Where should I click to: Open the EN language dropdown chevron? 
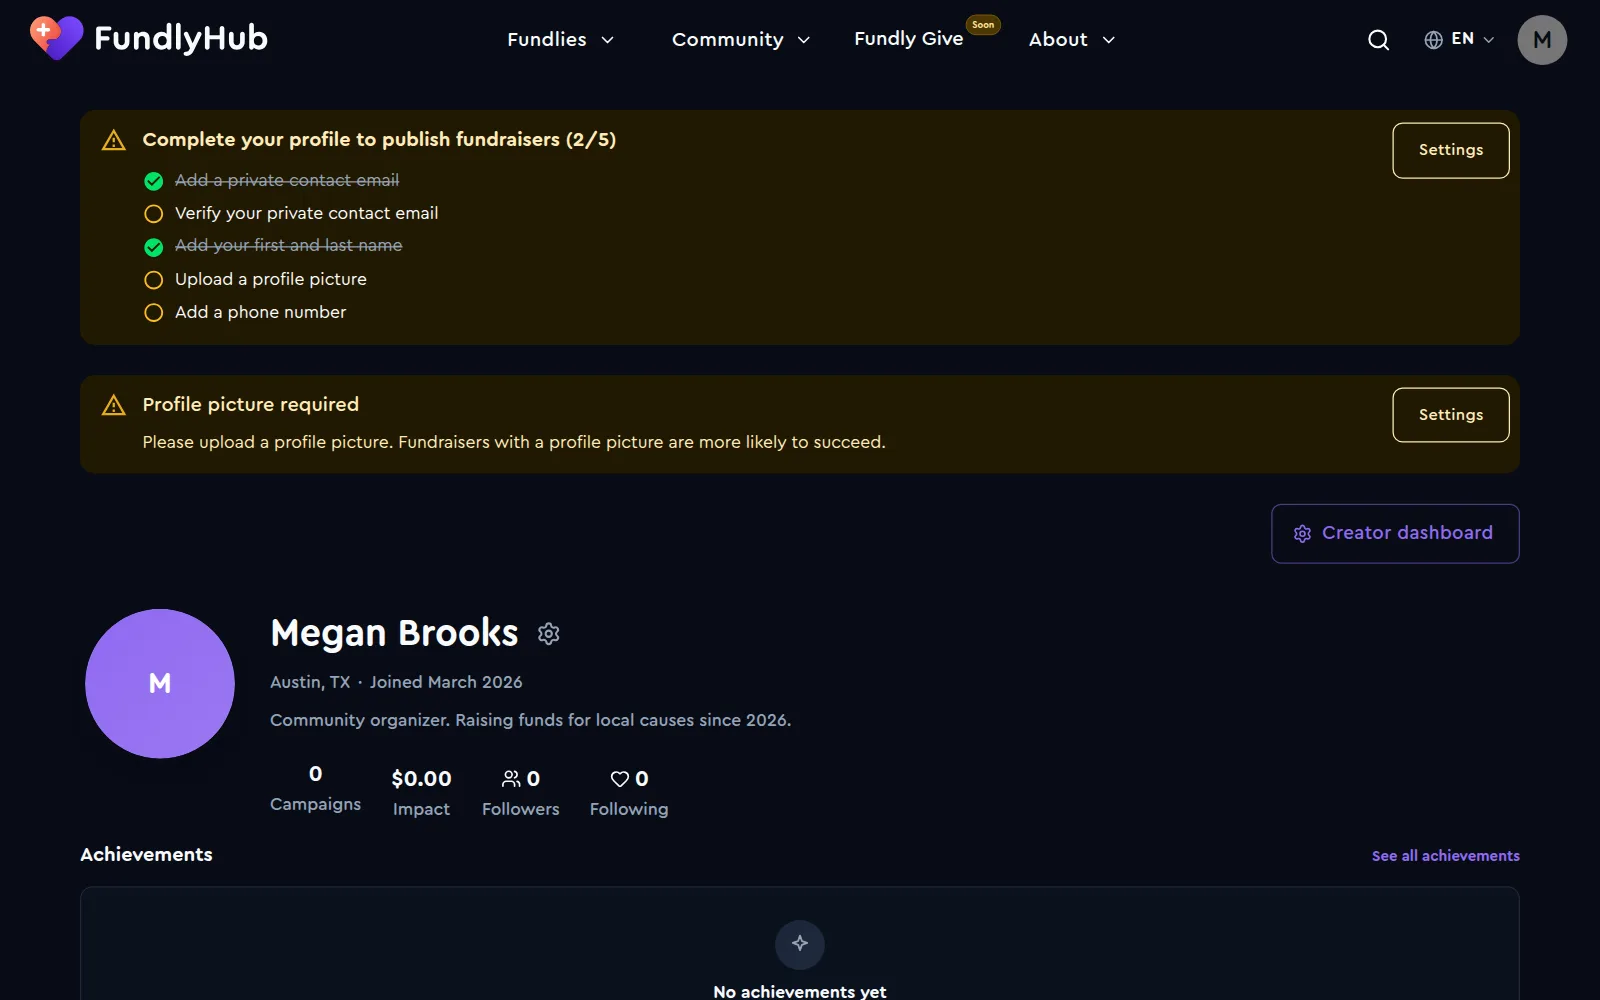[x=1488, y=40]
